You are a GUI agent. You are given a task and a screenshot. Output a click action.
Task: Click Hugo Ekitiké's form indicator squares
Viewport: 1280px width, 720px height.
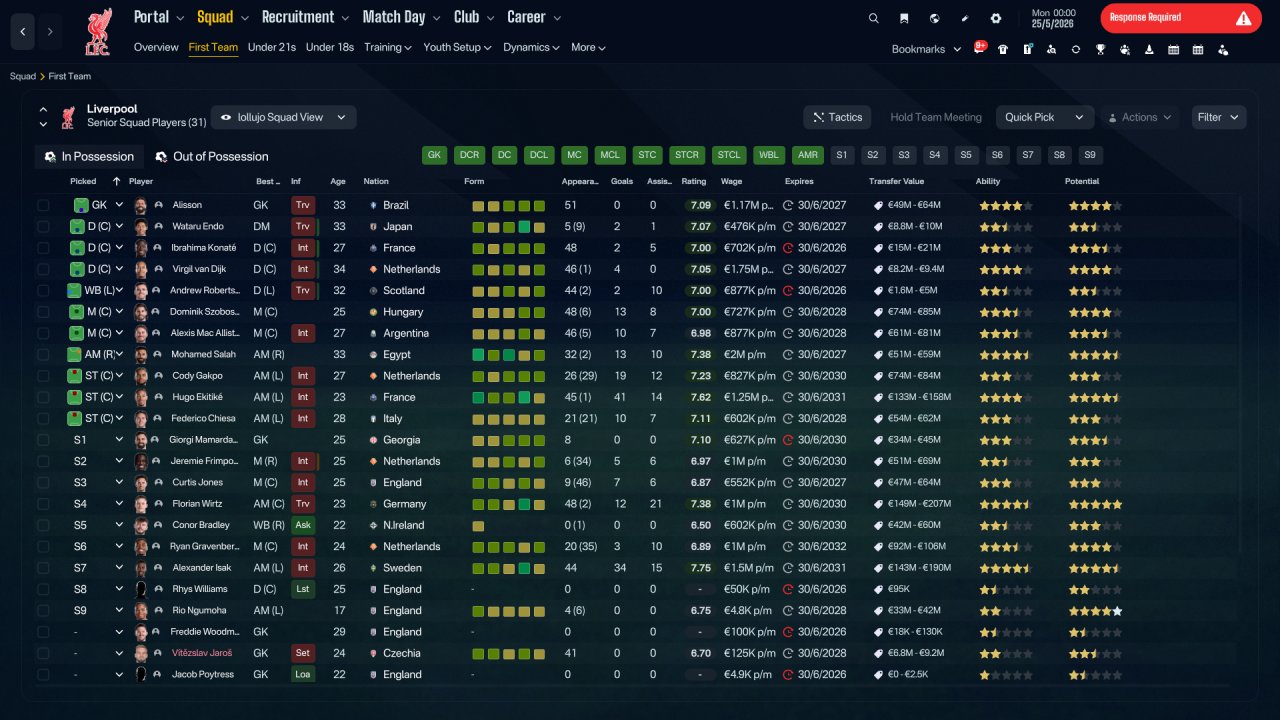509,397
